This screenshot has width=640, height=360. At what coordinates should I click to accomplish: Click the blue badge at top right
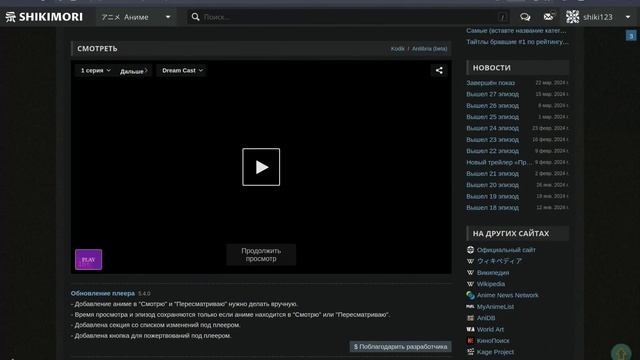coord(631,36)
